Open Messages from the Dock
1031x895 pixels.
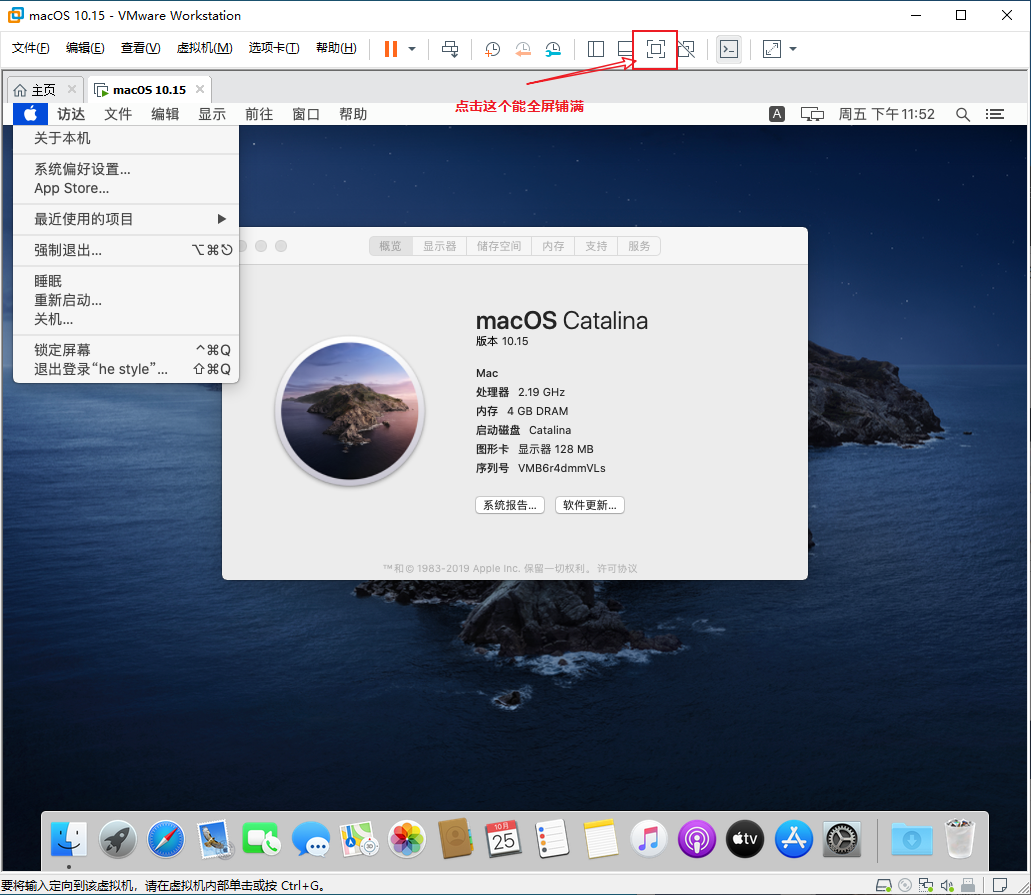pyautogui.click(x=310, y=839)
